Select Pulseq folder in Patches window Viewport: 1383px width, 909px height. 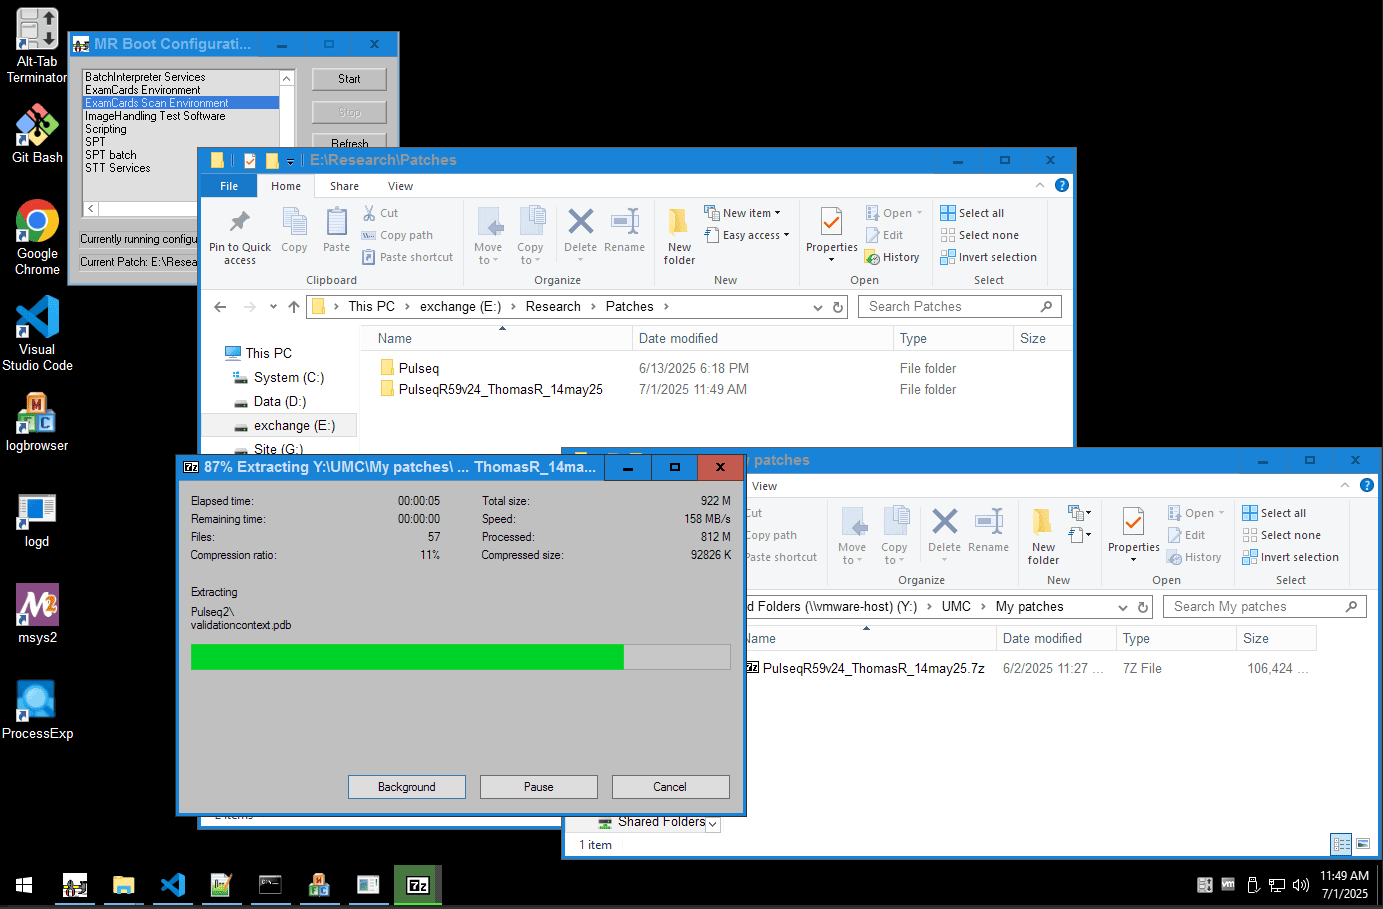click(x=419, y=368)
